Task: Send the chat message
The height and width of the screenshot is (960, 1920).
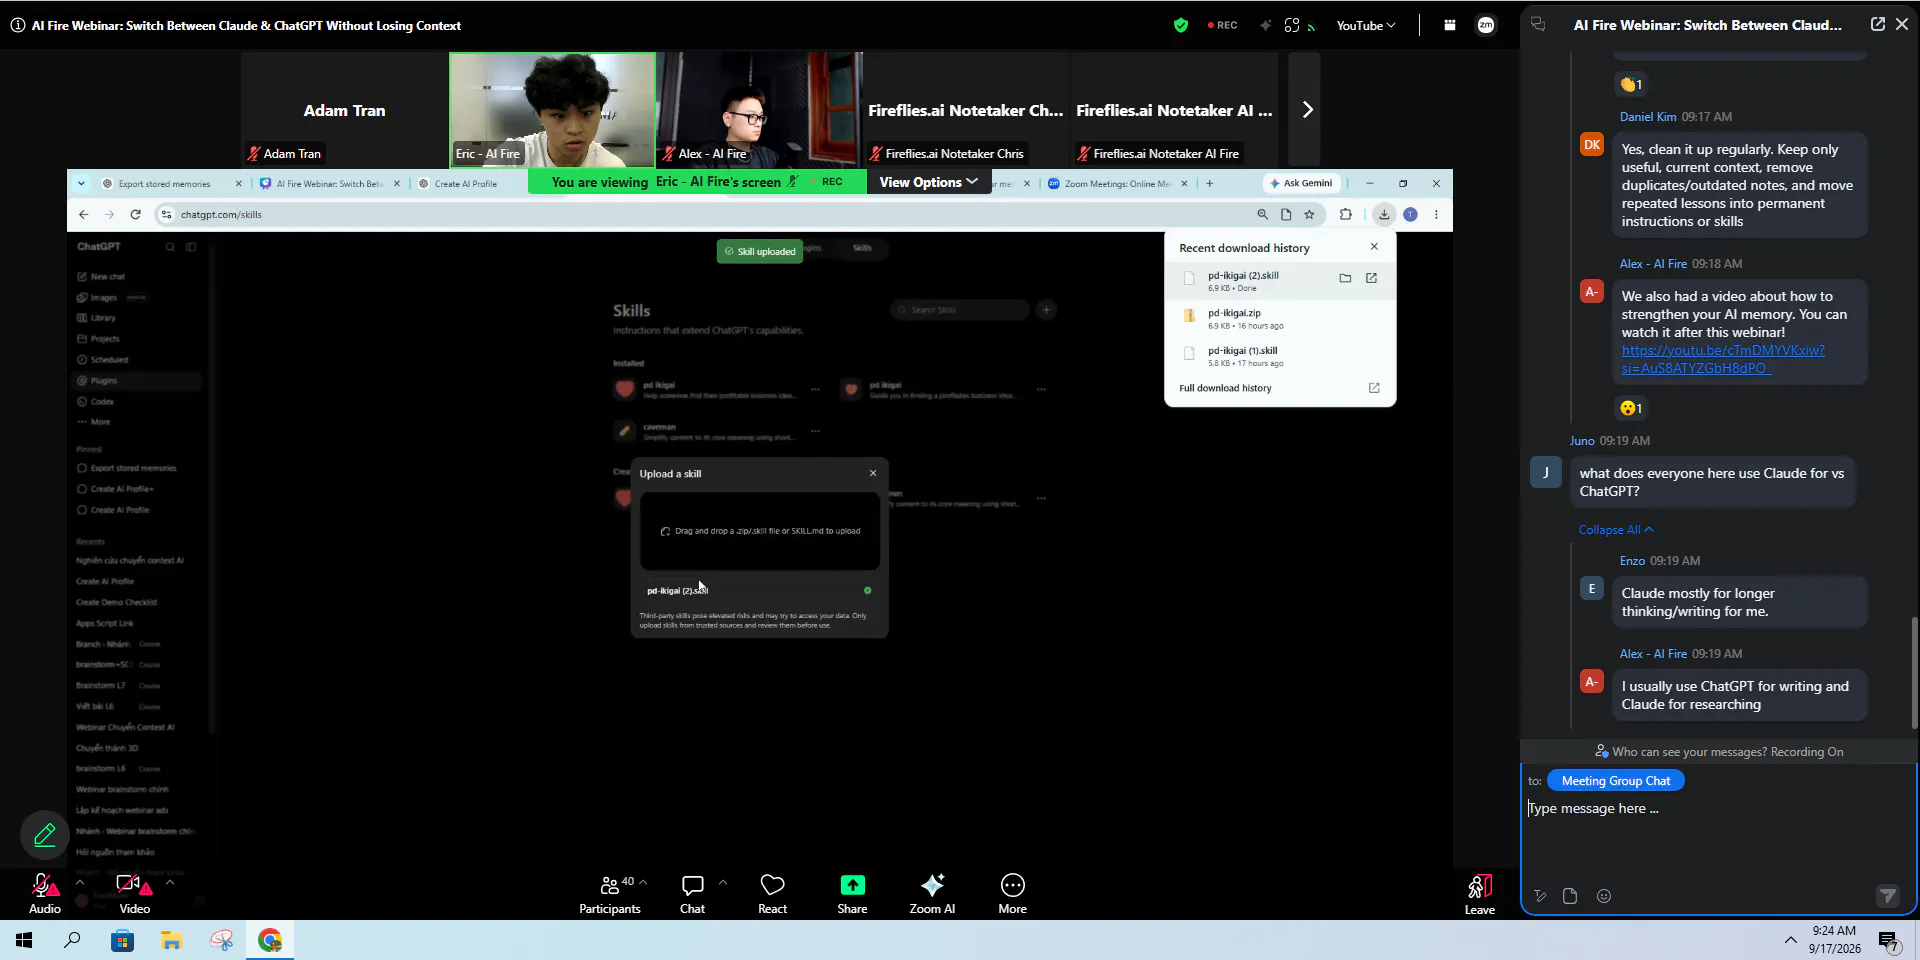Action: 1887,896
